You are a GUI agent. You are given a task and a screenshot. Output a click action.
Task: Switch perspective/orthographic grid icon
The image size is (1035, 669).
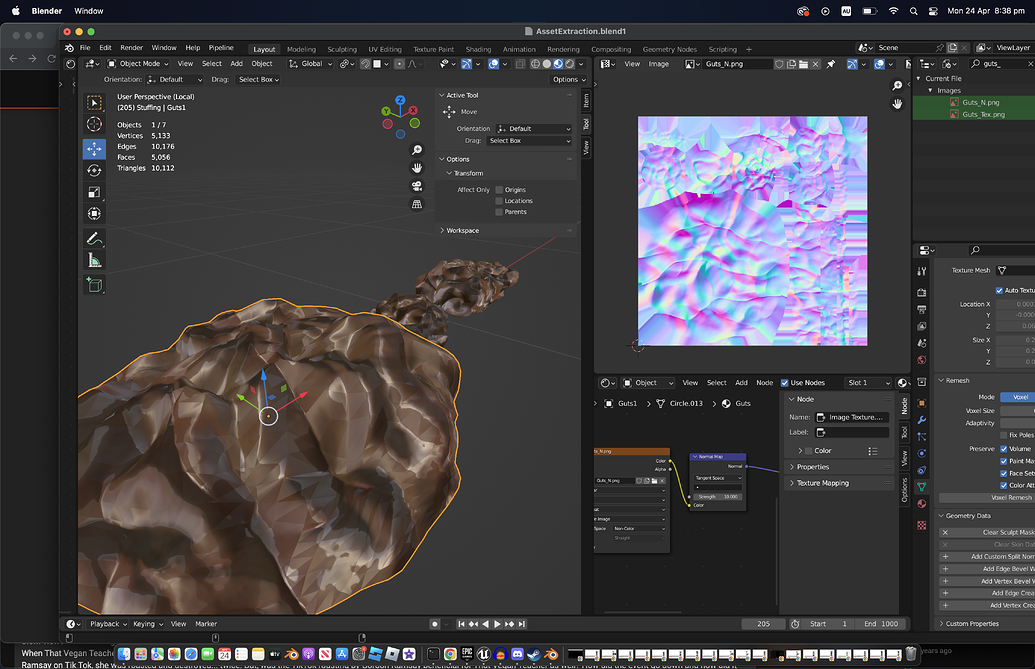coord(417,204)
